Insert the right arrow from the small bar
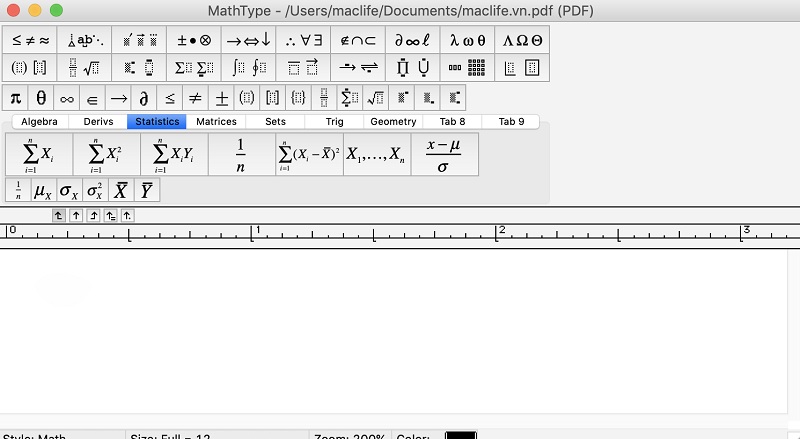Image resolution: width=800 pixels, height=439 pixels. pos(118,98)
